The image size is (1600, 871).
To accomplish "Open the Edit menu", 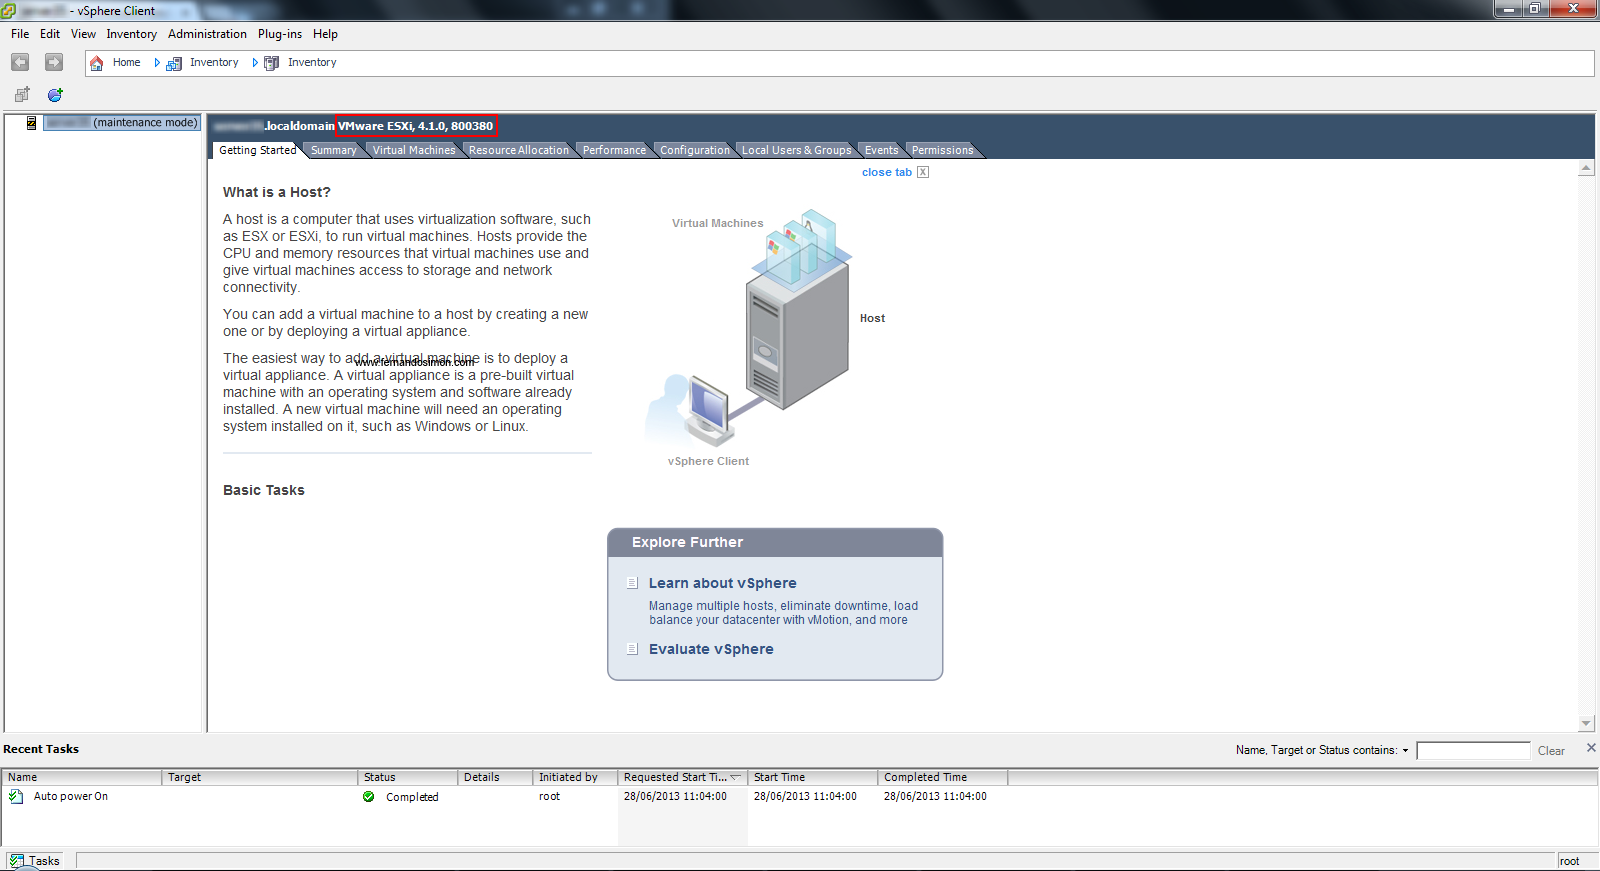I will 50,34.
